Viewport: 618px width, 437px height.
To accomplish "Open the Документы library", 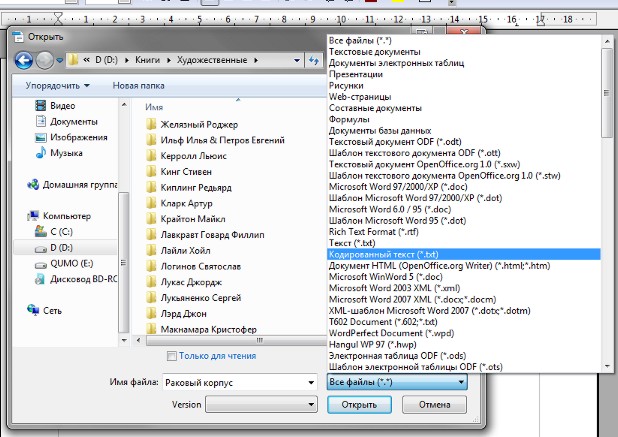I will 67,121.
